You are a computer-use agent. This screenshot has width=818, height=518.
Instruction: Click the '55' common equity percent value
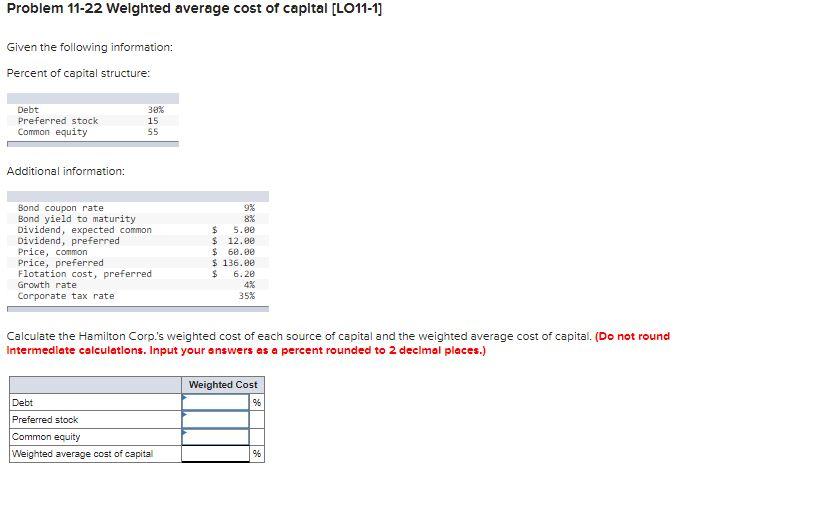tap(153, 132)
